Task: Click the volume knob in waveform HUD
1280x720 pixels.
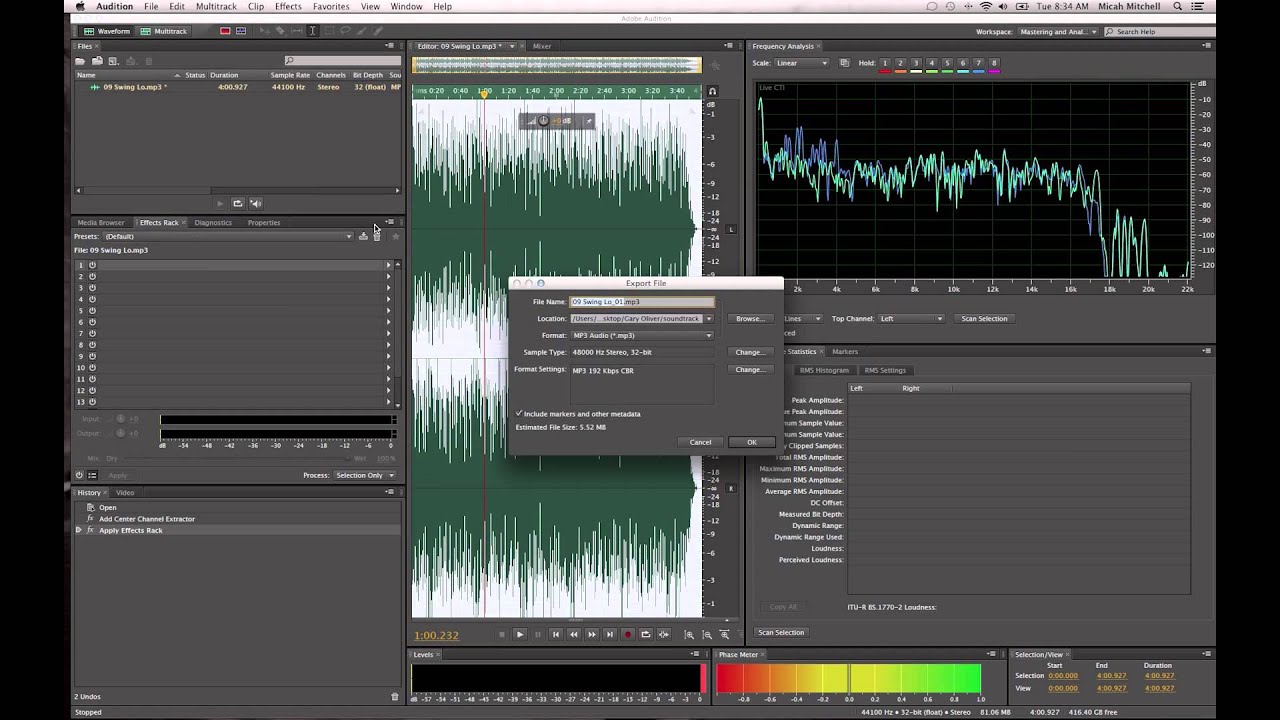Action: coord(543,121)
